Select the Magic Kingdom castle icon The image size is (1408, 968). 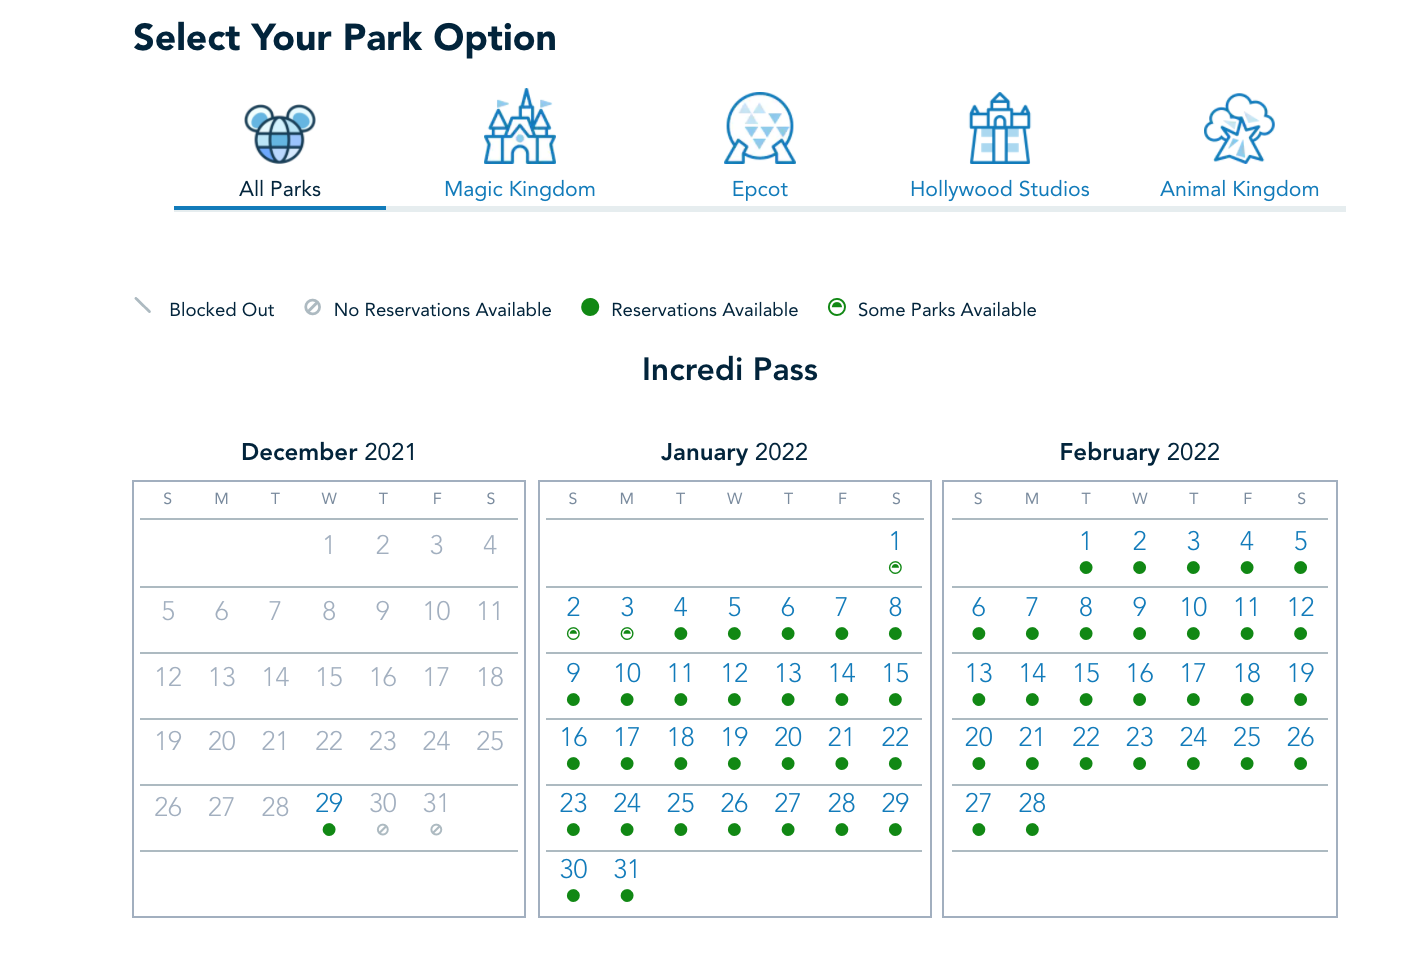pos(519,128)
